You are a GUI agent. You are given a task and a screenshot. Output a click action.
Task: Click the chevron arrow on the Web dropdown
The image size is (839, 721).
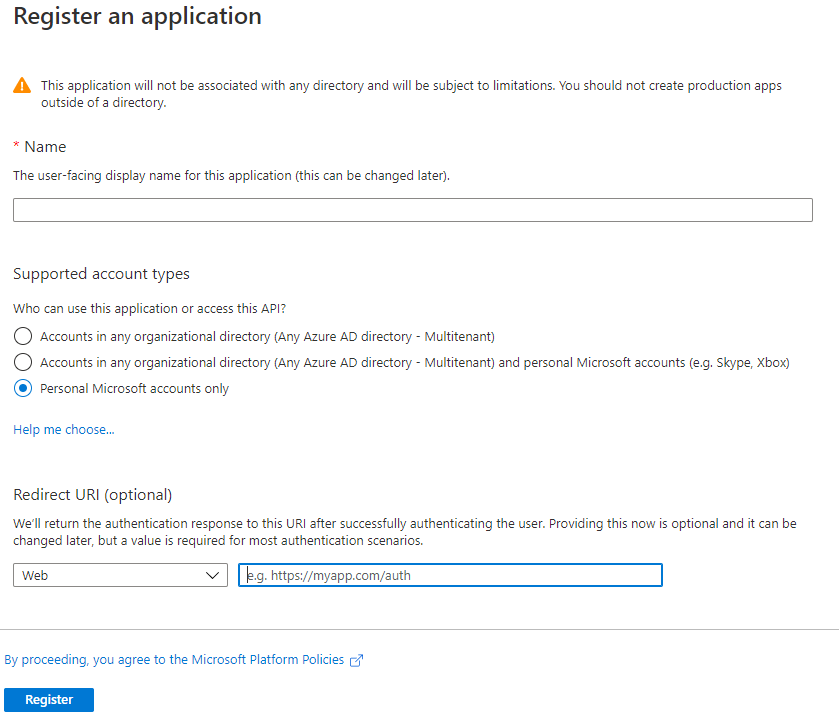(x=212, y=576)
